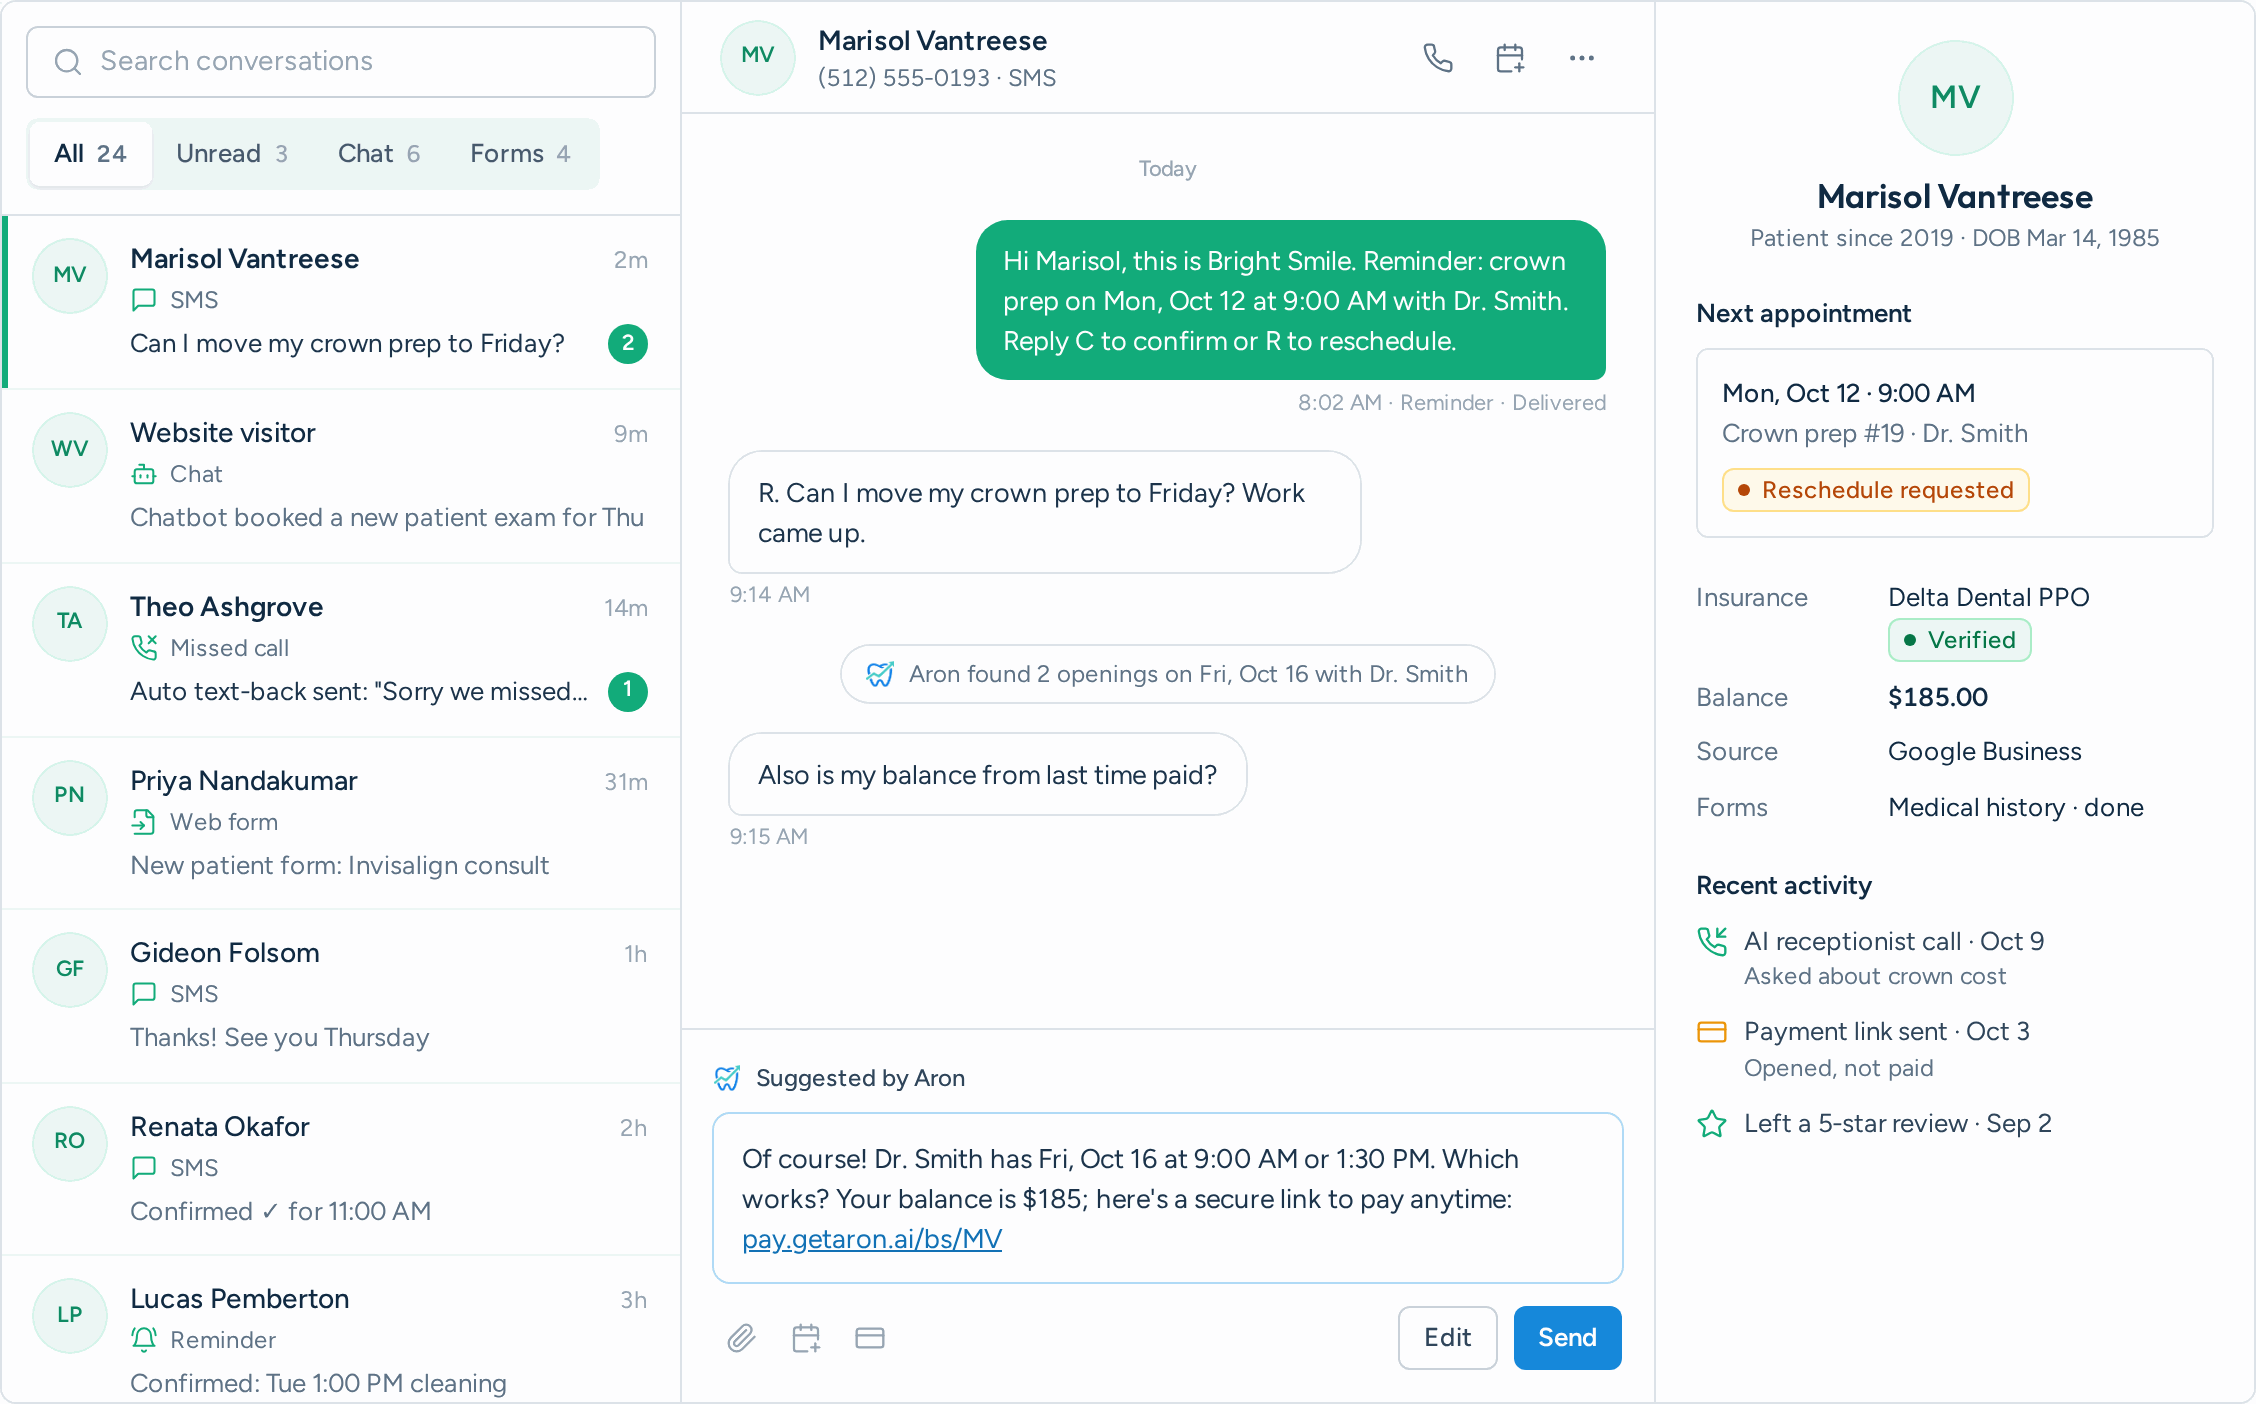
Task: Open the schedule appointment icon in the header
Action: click(1510, 58)
